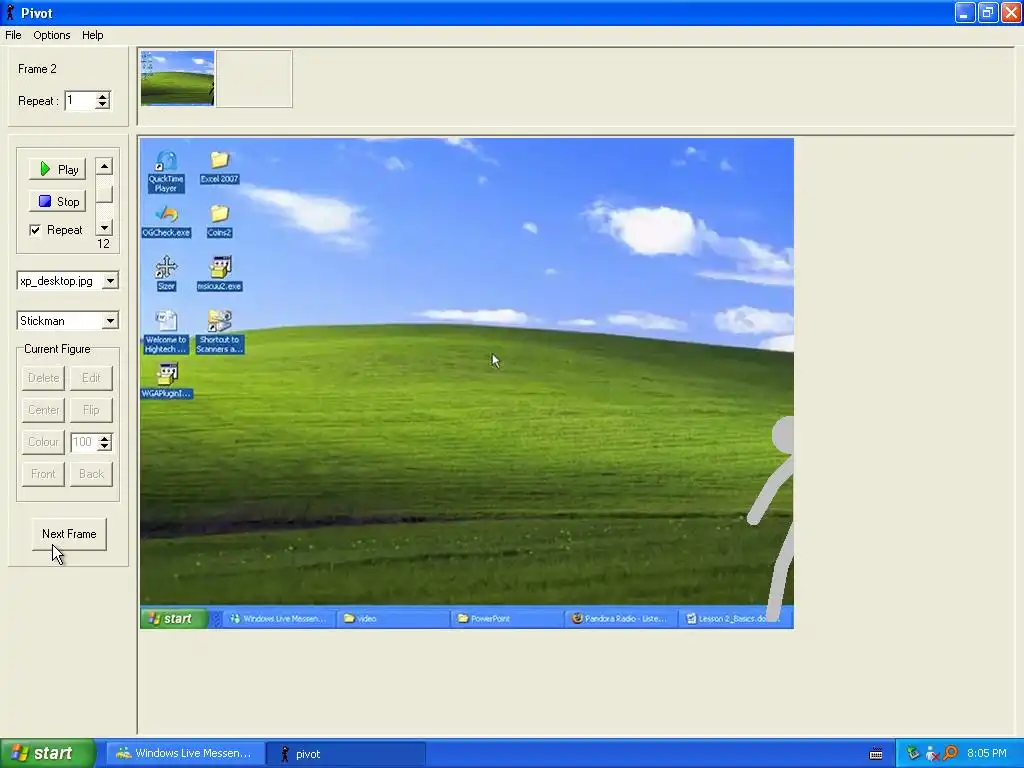This screenshot has width=1024, height=768.
Task: Click the Welcome to Hightech icon in canvas
Action: pyautogui.click(x=166, y=332)
